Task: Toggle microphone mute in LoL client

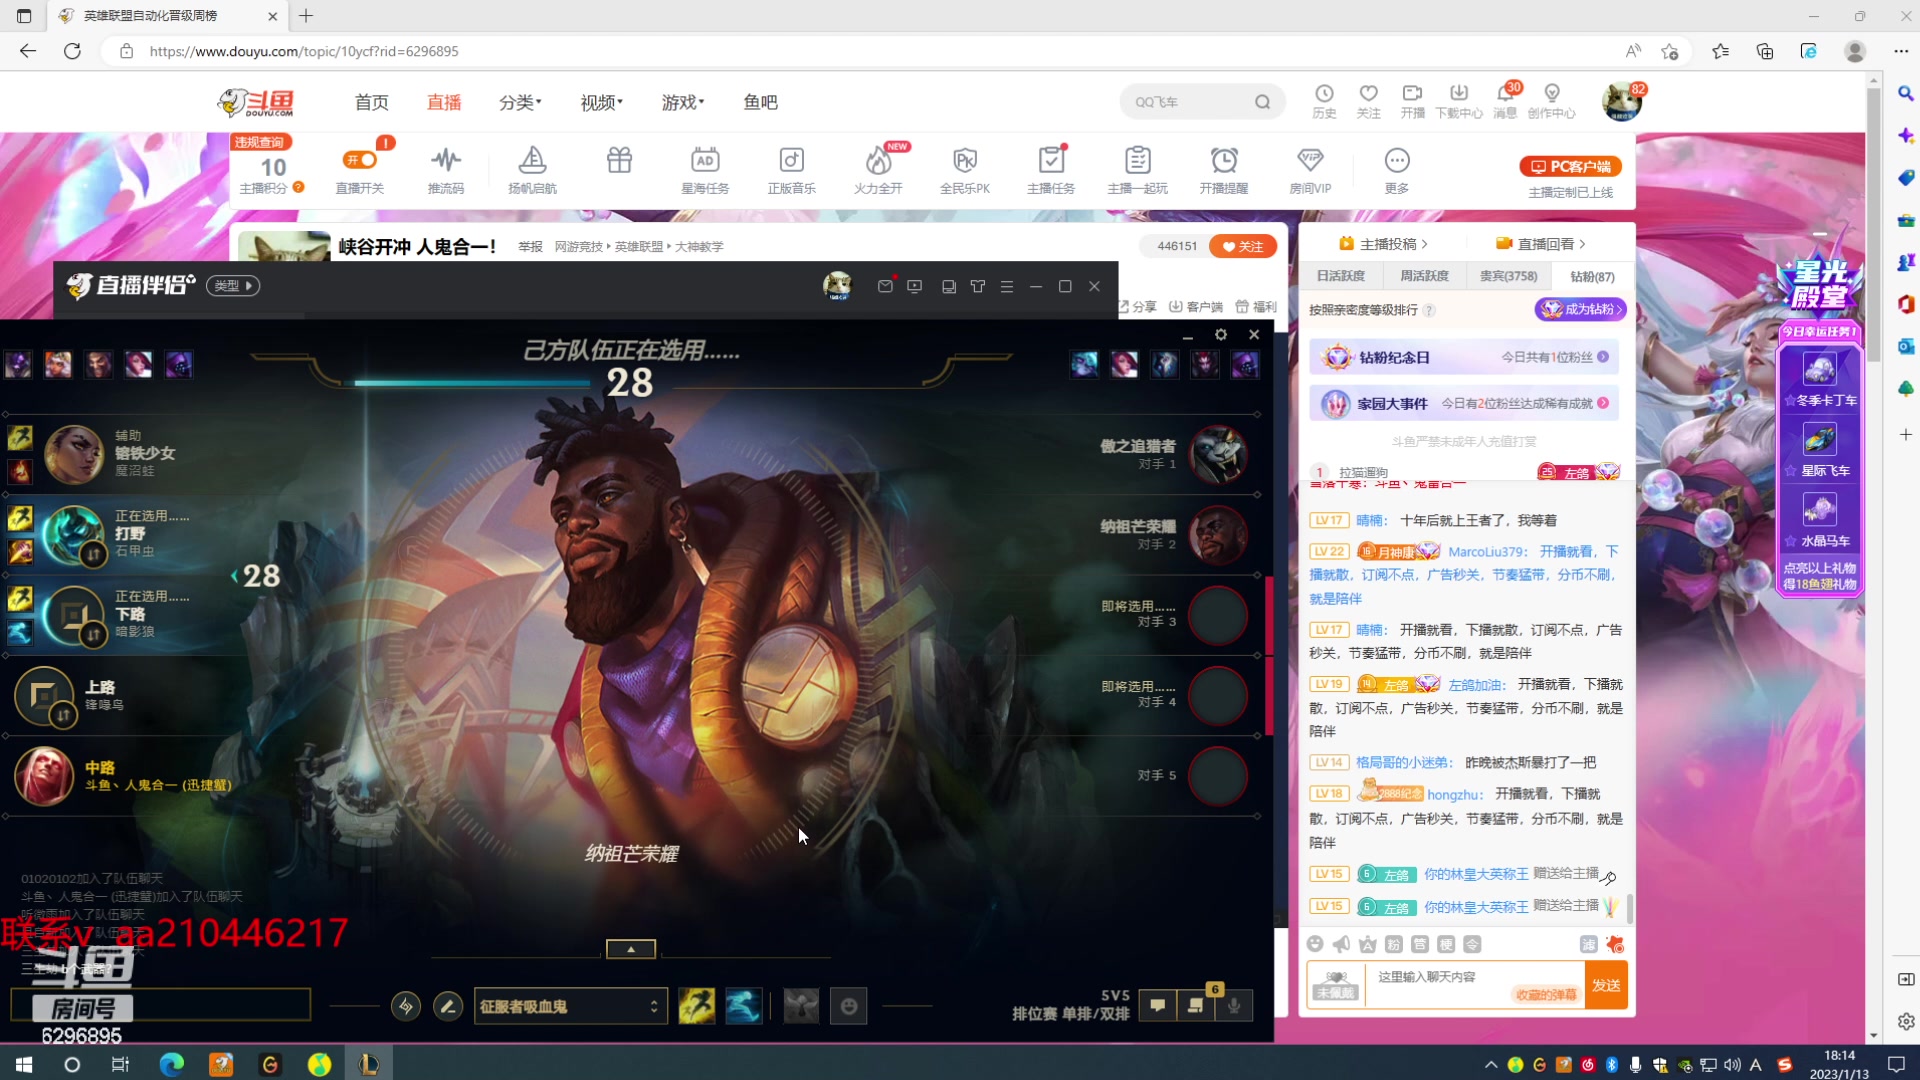Action: click(x=1235, y=1006)
